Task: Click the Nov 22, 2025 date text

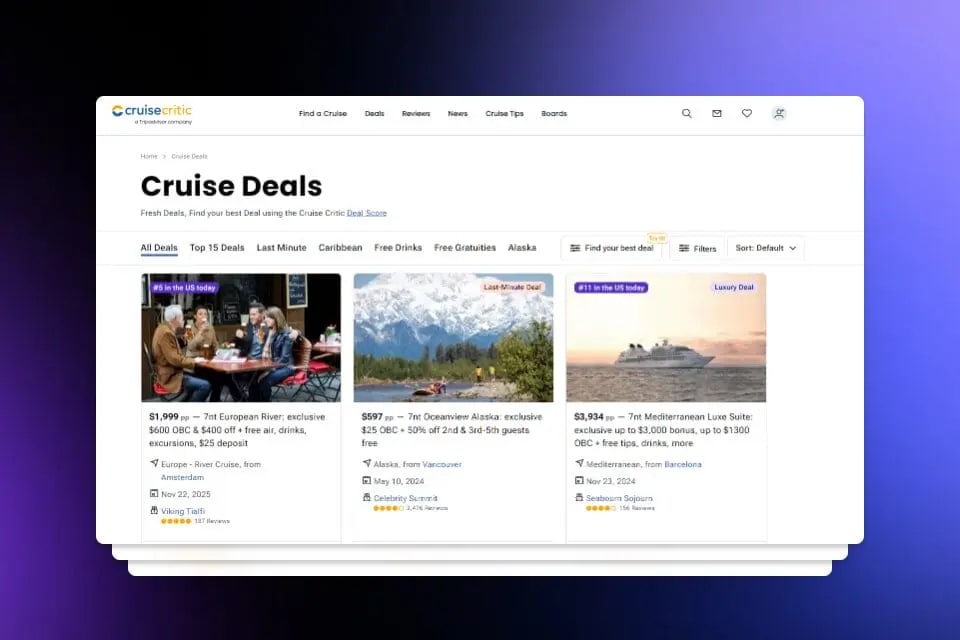Action: pos(186,494)
